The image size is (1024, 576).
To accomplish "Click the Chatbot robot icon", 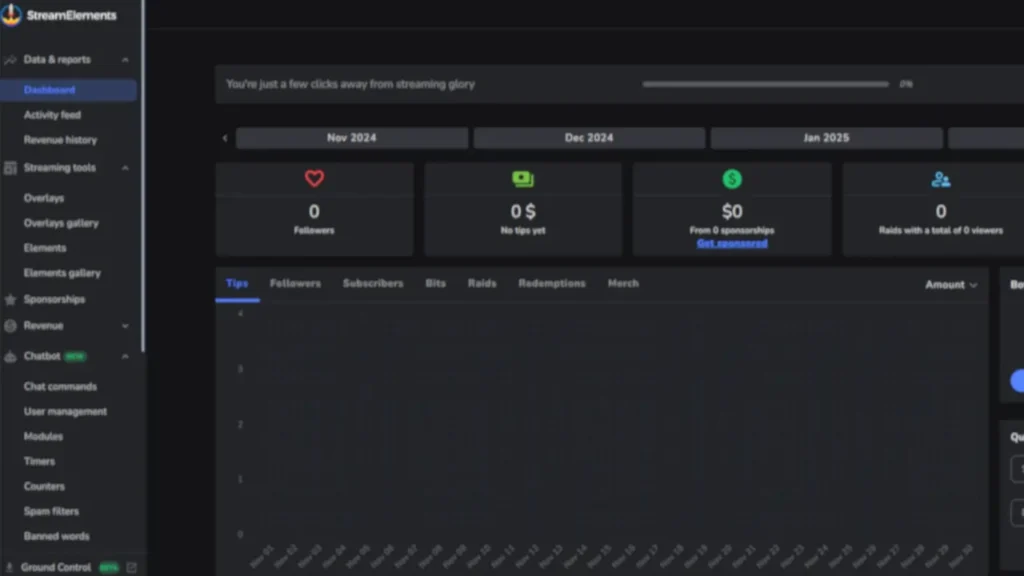I will [10, 356].
